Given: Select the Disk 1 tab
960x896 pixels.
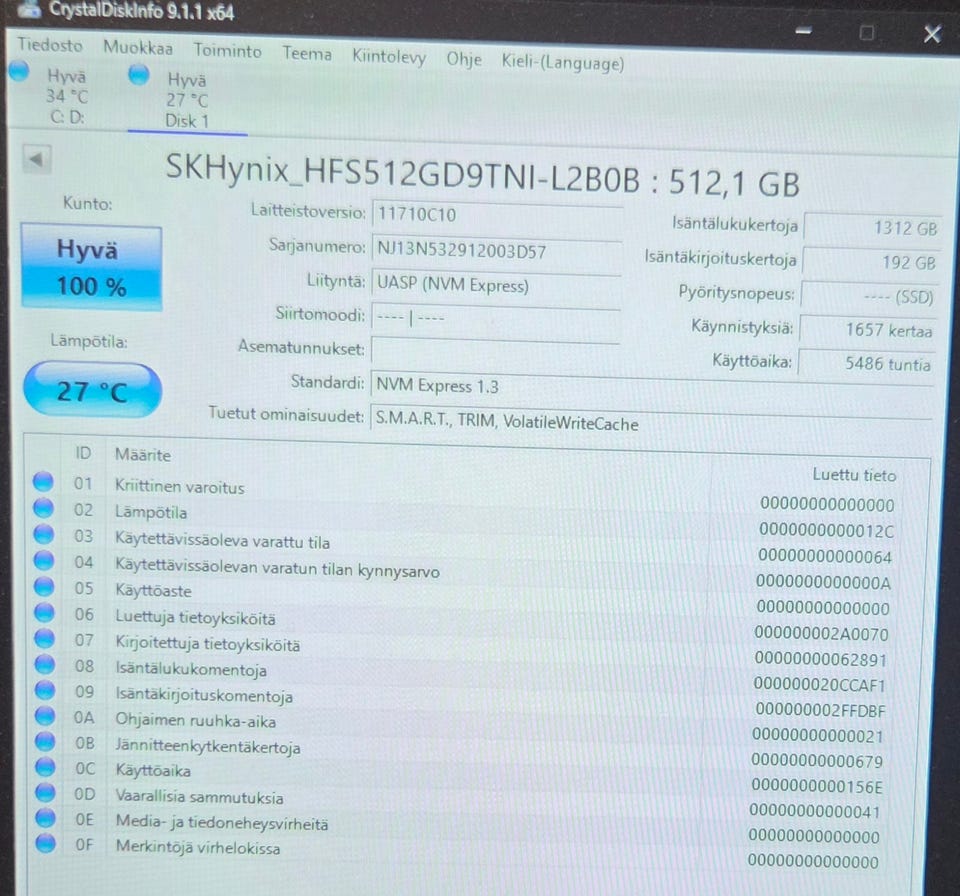Looking at the screenshot, I should (187, 100).
